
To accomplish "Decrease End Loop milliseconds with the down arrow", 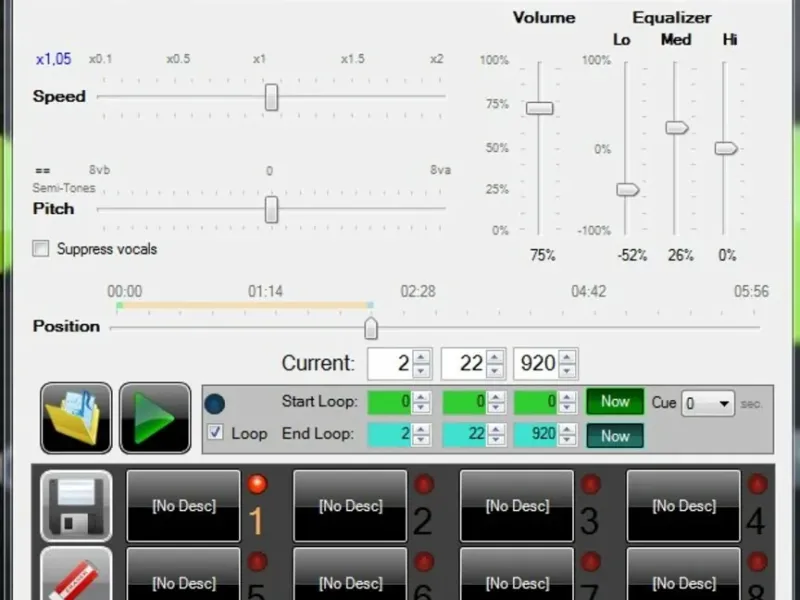I will pyautogui.click(x=567, y=440).
